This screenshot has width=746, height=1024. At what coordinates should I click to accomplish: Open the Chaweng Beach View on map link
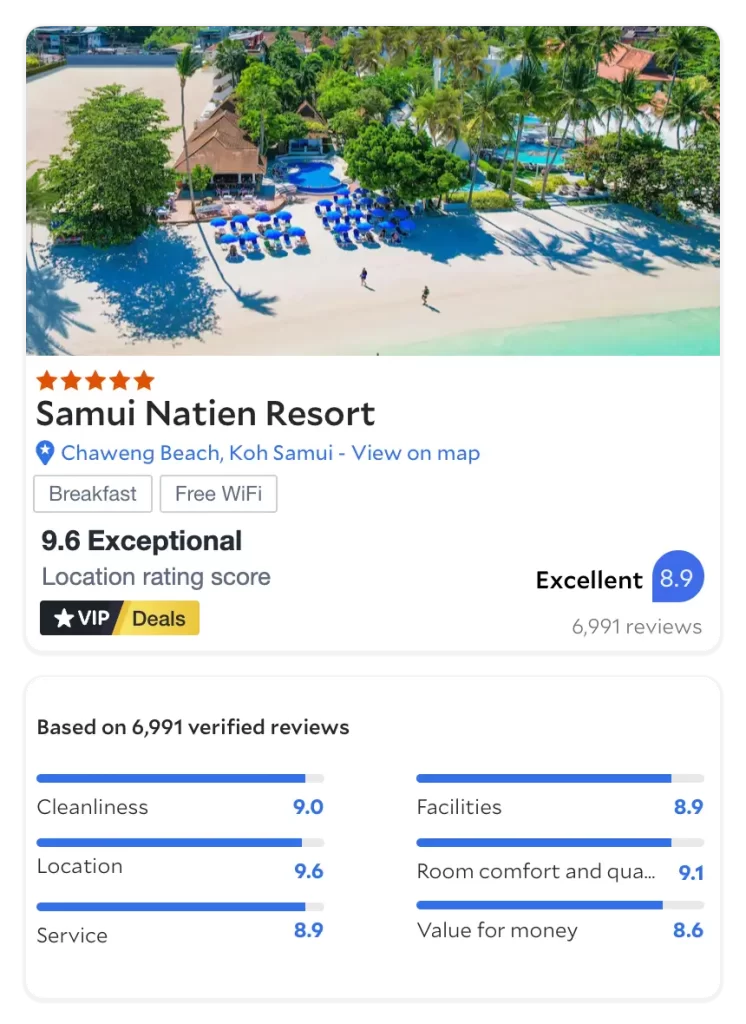[270, 453]
